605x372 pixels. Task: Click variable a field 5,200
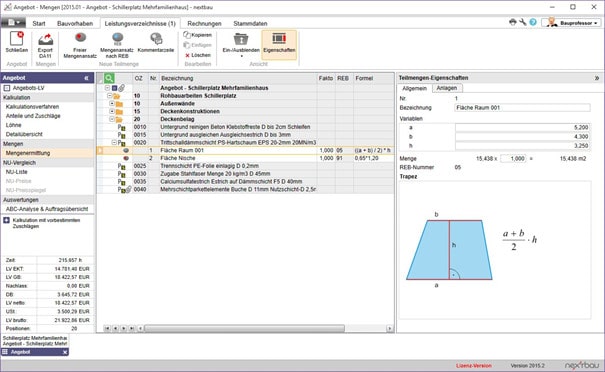(x=522, y=127)
